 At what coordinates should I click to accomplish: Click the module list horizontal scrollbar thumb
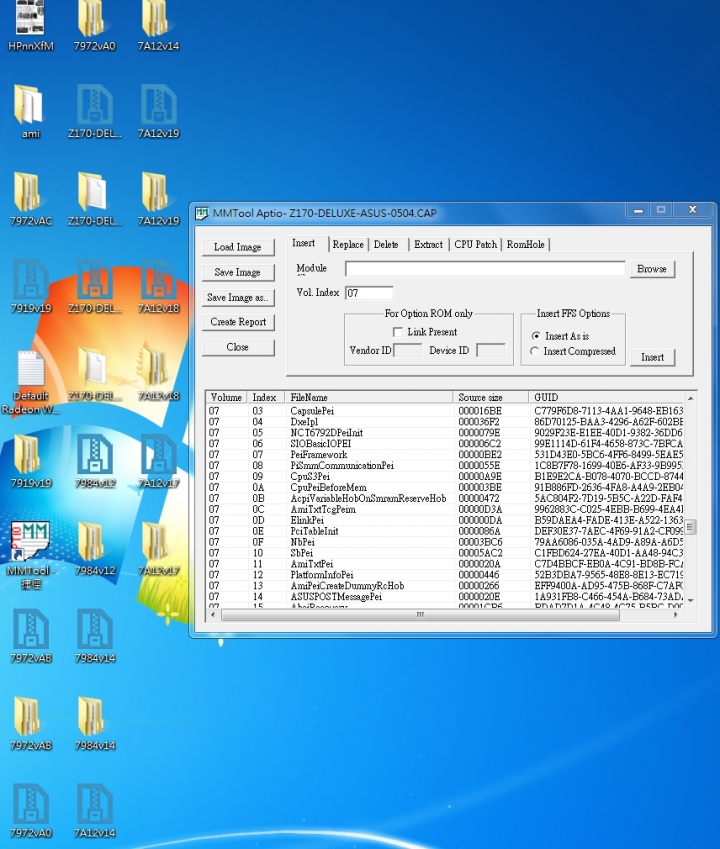(420, 615)
